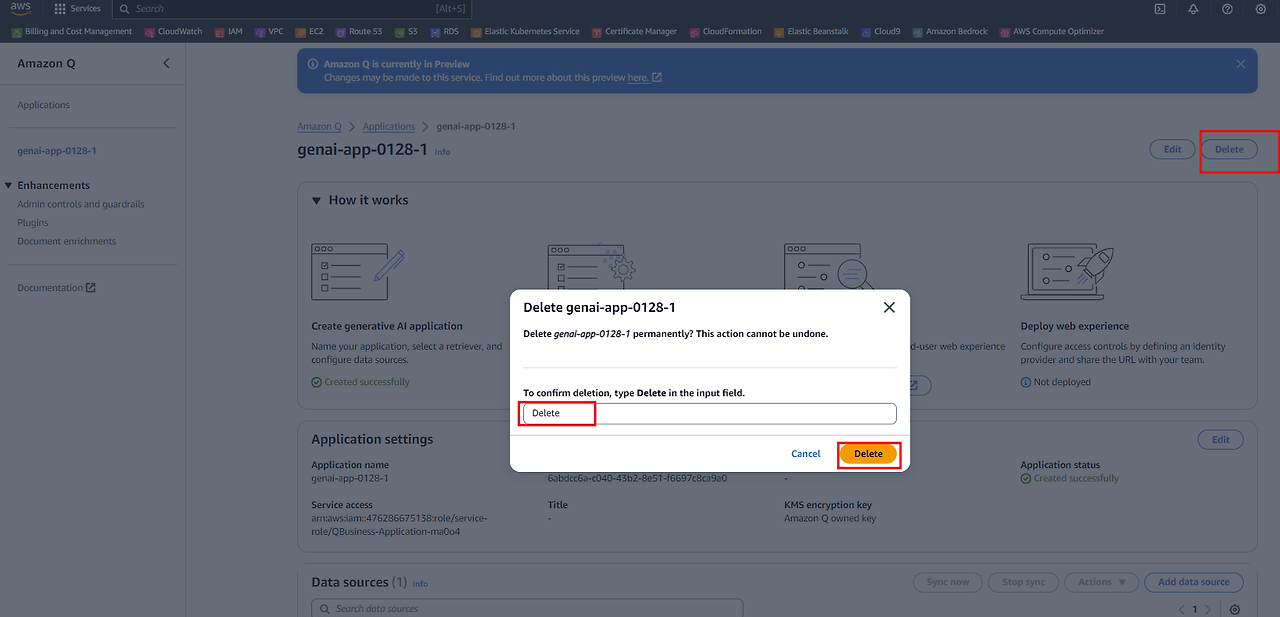Open the VPC shortcut
This screenshot has height=617, width=1280.
pyautogui.click(x=269, y=32)
